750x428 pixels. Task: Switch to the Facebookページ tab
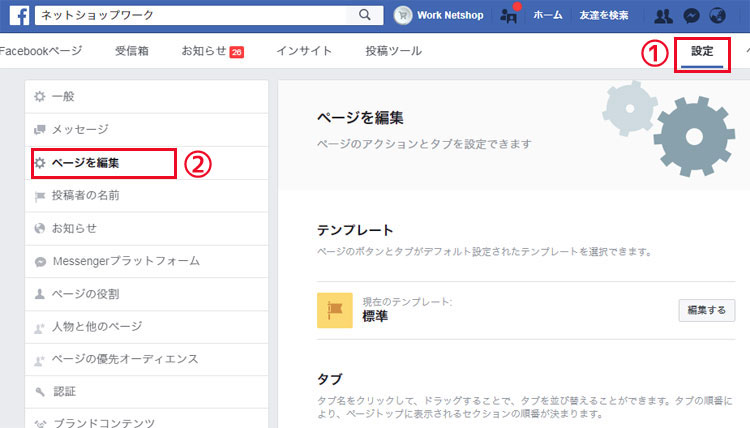click(41, 51)
